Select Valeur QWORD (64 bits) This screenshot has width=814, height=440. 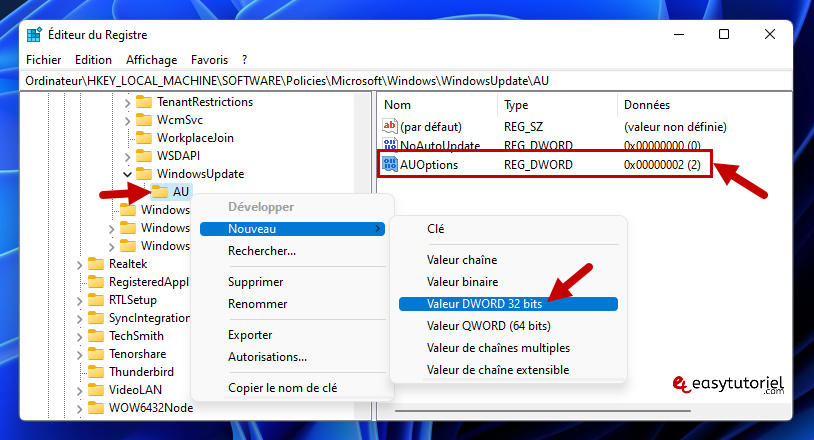[508, 326]
